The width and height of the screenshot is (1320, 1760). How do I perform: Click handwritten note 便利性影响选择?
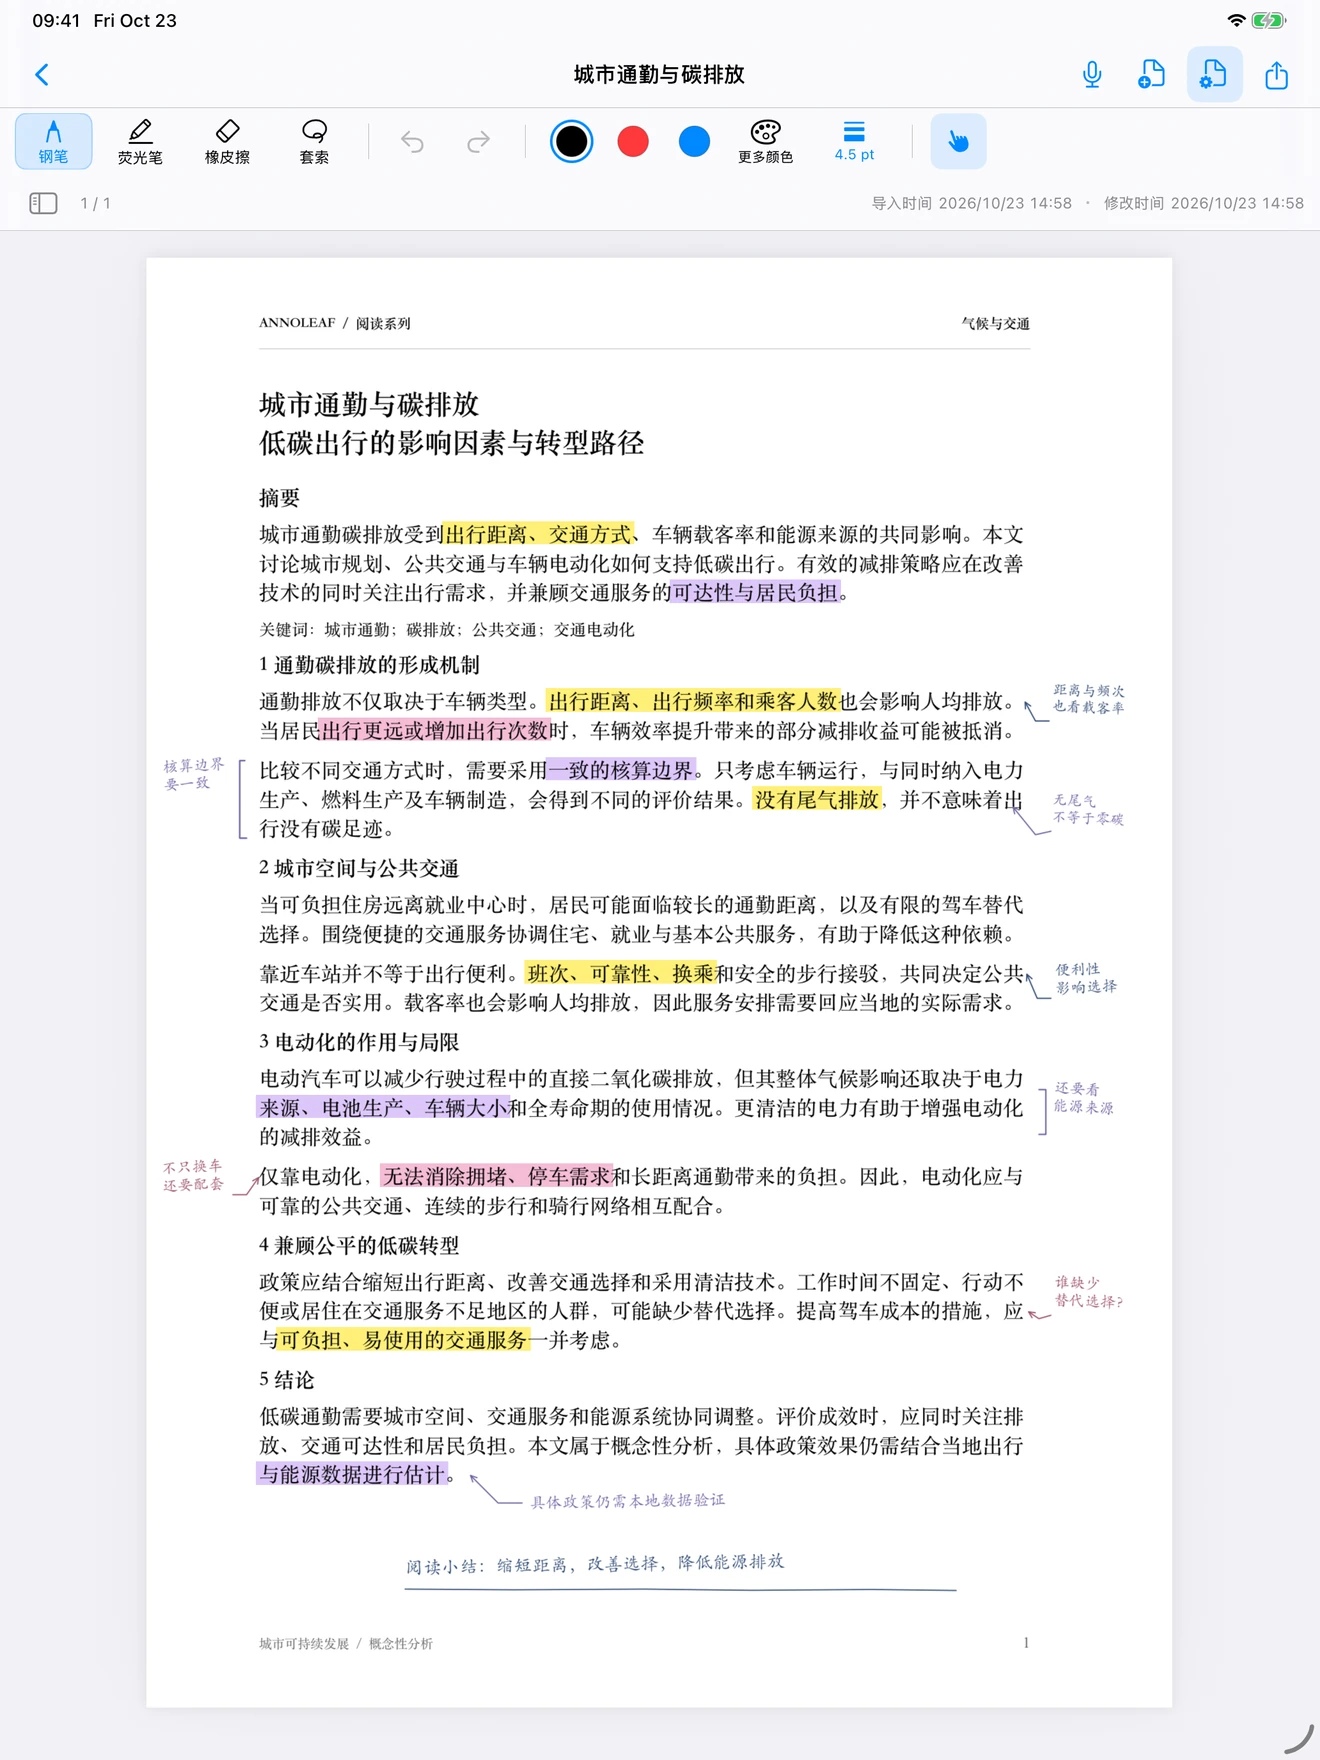click(x=1086, y=978)
